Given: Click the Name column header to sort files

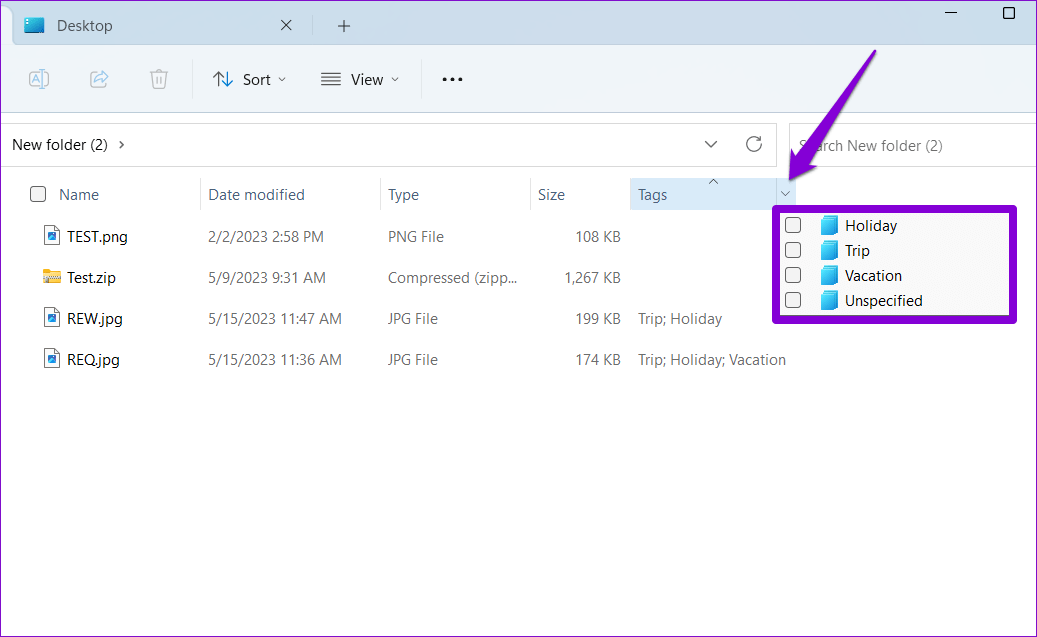Looking at the screenshot, I should tap(78, 194).
